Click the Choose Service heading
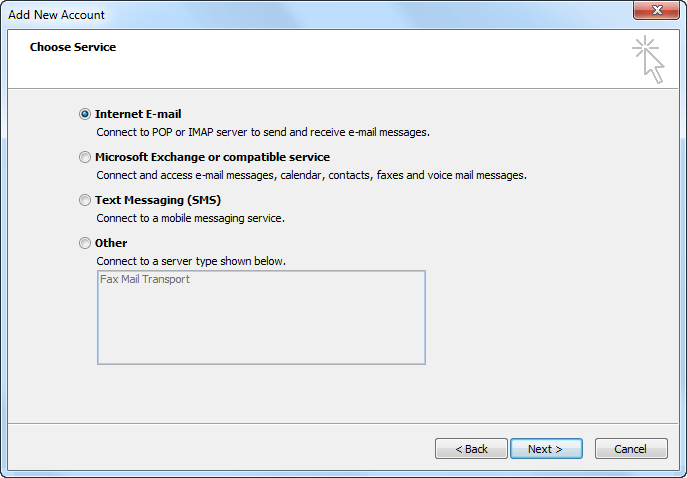This screenshot has width=687, height=478. point(73,47)
